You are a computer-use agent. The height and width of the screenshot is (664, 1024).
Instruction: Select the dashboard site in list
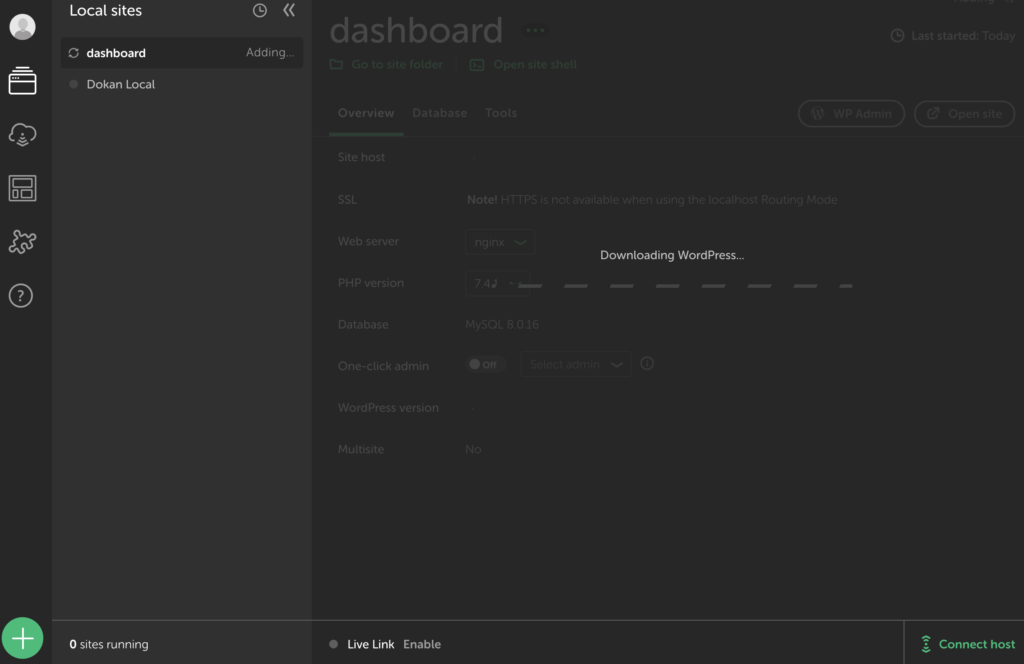182,53
